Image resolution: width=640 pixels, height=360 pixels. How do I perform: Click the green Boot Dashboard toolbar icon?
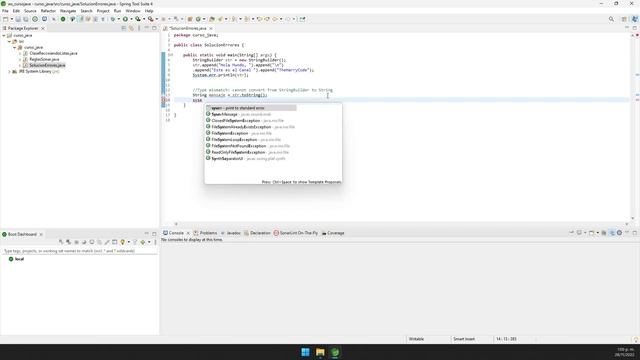pos(63,19)
